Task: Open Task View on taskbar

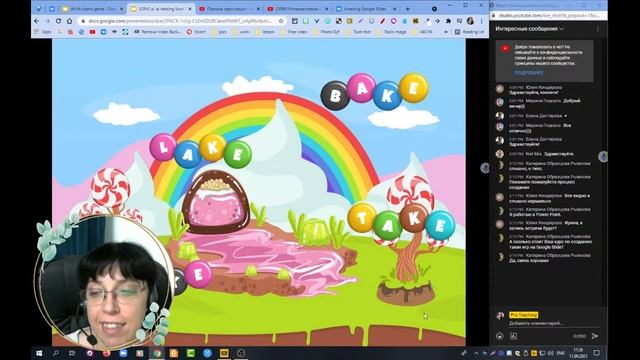Action: [72, 353]
